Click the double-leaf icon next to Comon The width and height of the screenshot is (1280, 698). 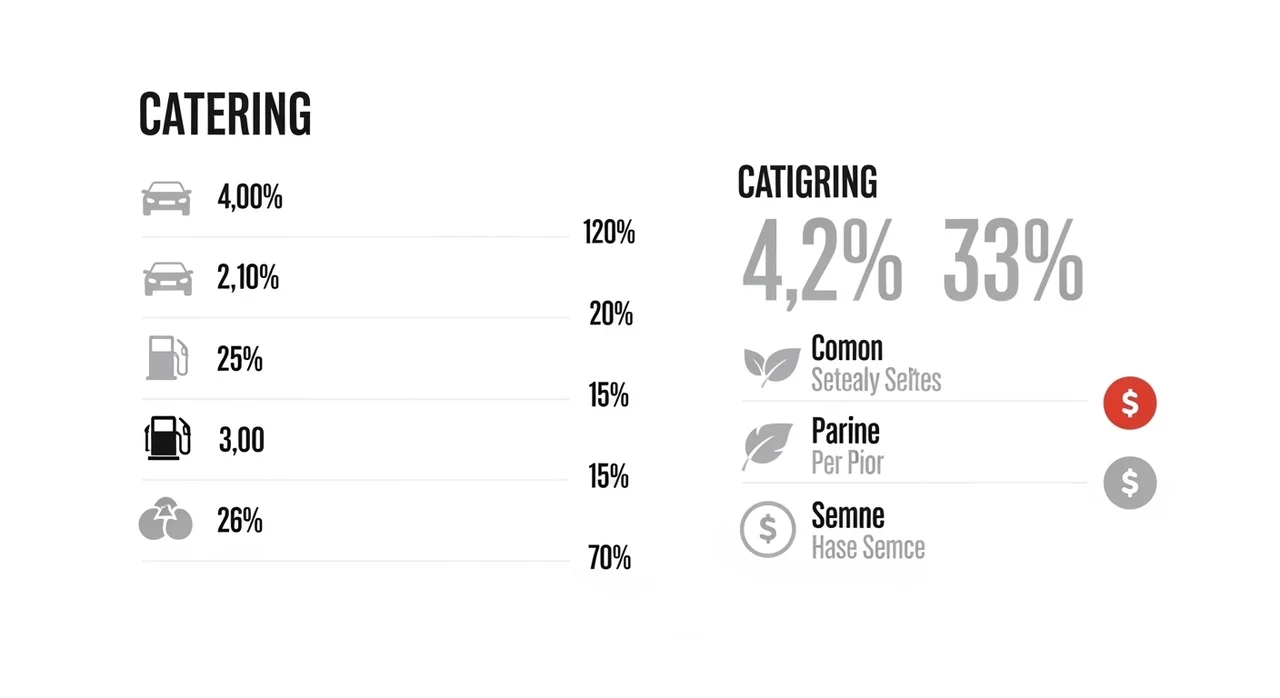coord(771,366)
